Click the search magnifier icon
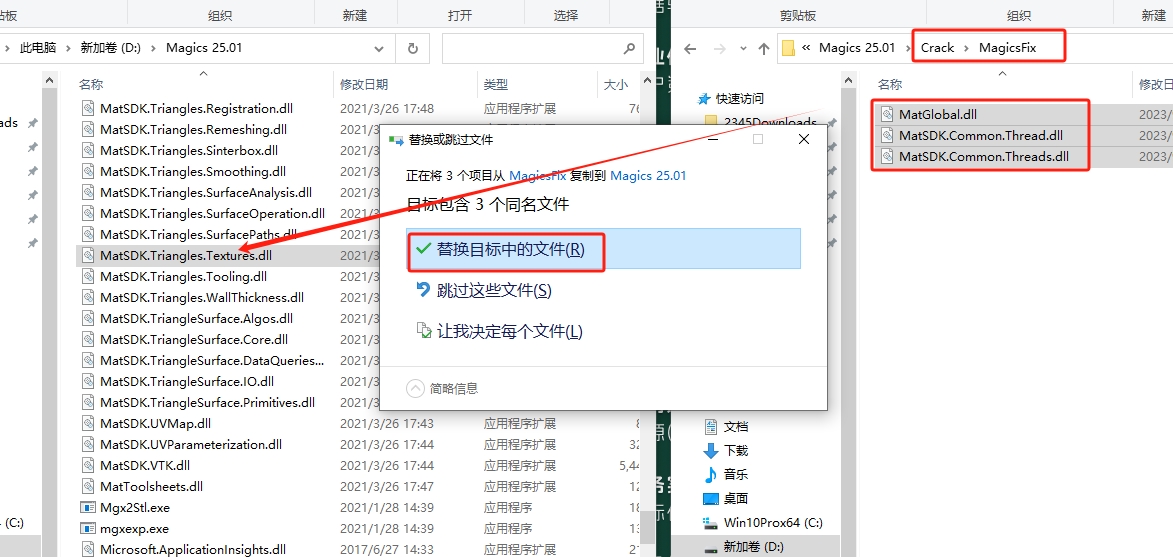The width and height of the screenshot is (1173, 557). tap(629, 48)
